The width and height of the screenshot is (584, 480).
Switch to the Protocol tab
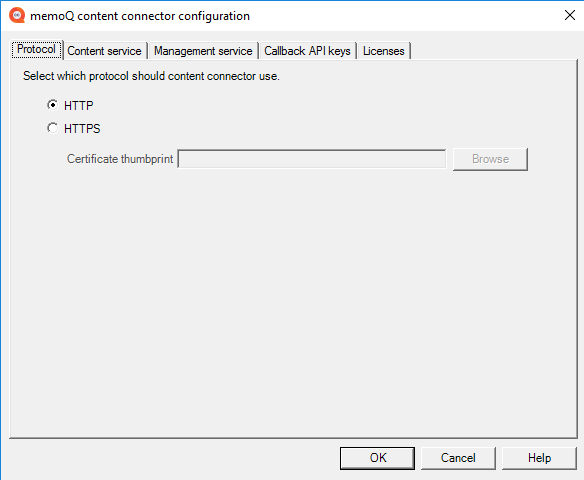pyautogui.click(x=36, y=50)
